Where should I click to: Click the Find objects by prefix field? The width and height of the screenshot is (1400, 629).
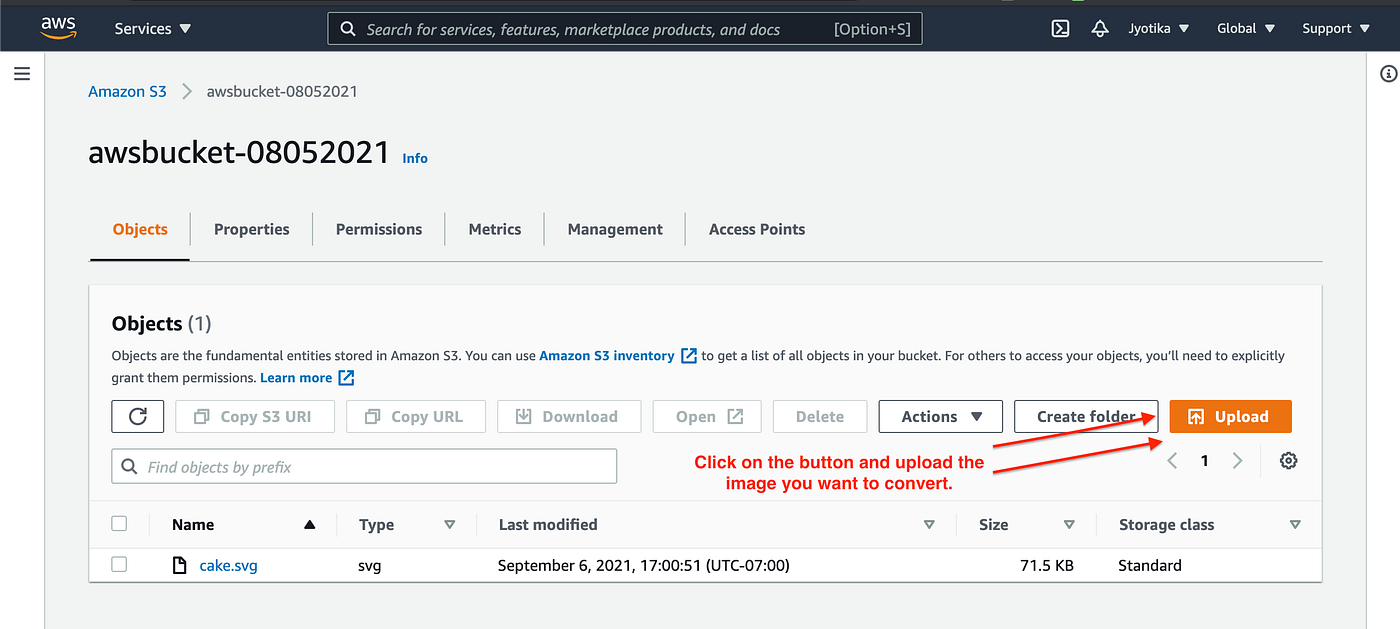point(364,466)
